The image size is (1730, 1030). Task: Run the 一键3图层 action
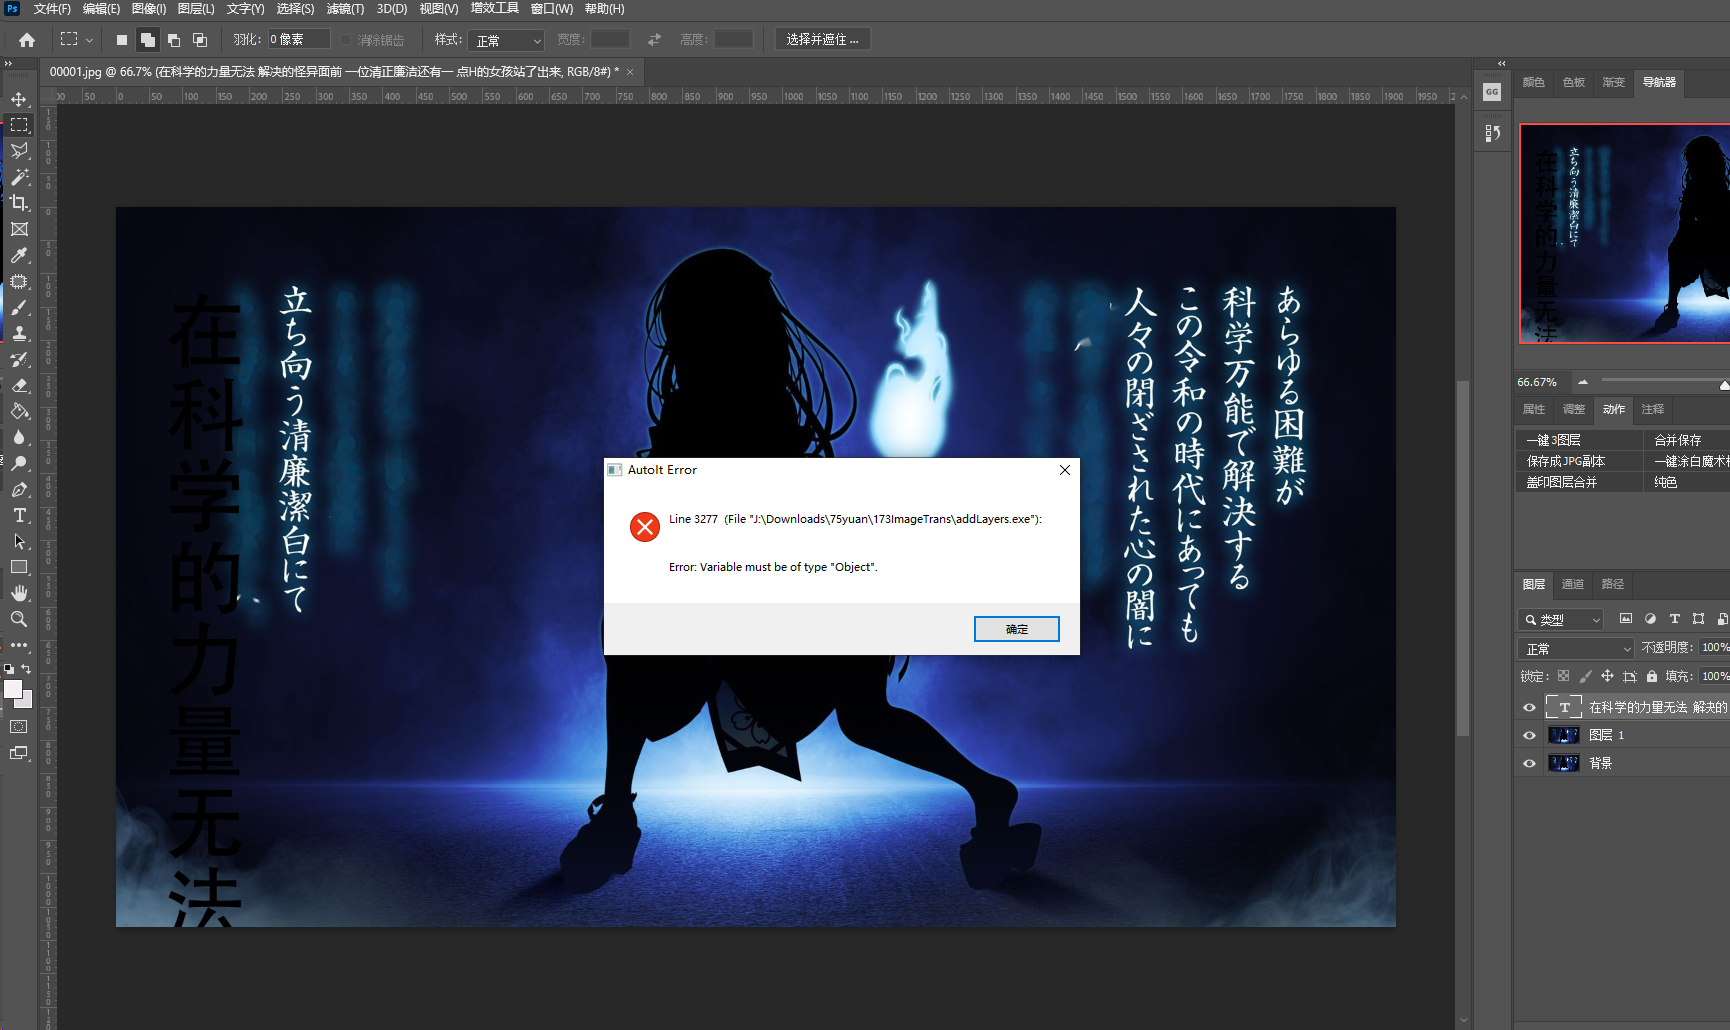pos(1578,440)
